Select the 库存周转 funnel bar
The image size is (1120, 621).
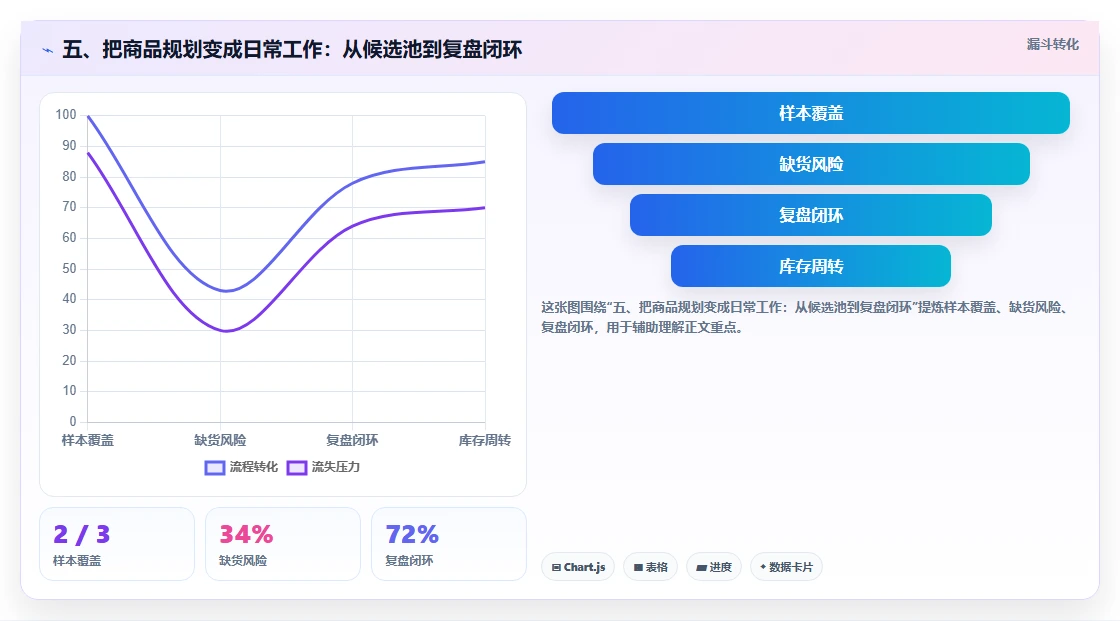(811, 267)
